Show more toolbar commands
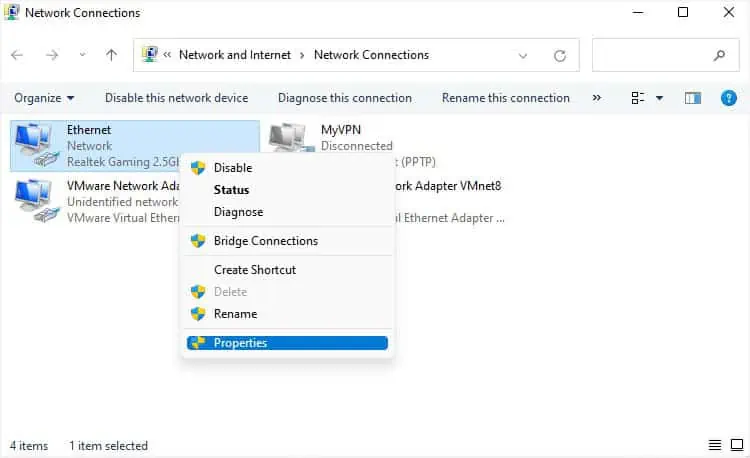The width and height of the screenshot is (750, 458). 596,98
